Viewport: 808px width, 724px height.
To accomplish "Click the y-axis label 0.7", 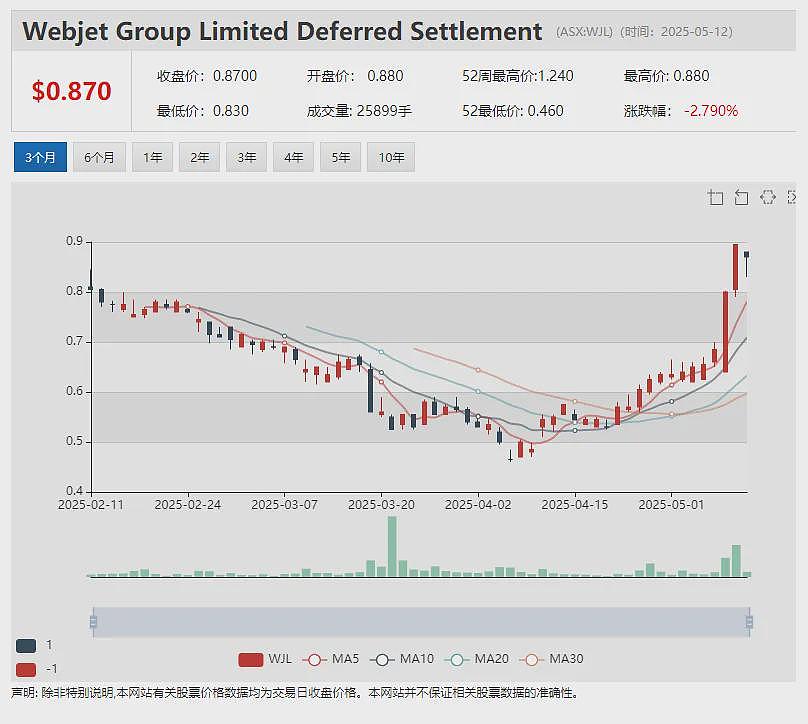I will tap(74, 341).
